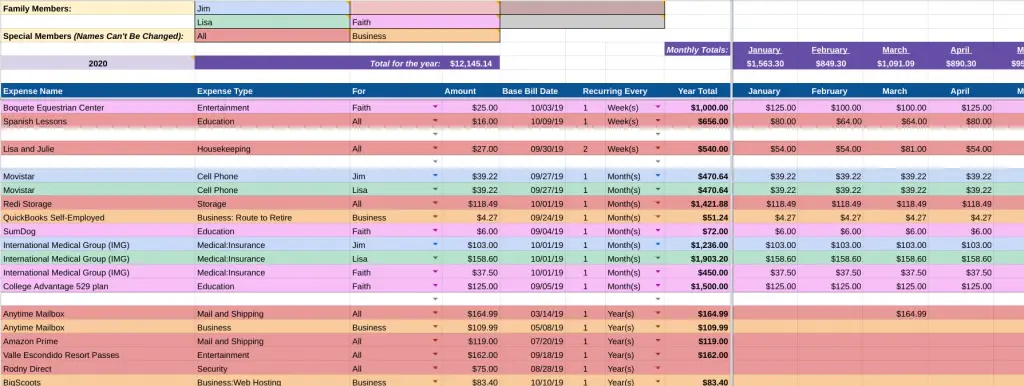Click the Family Members label cell
Image resolution: width=1024 pixels, height=386 pixels.
click(x=97, y=8)
